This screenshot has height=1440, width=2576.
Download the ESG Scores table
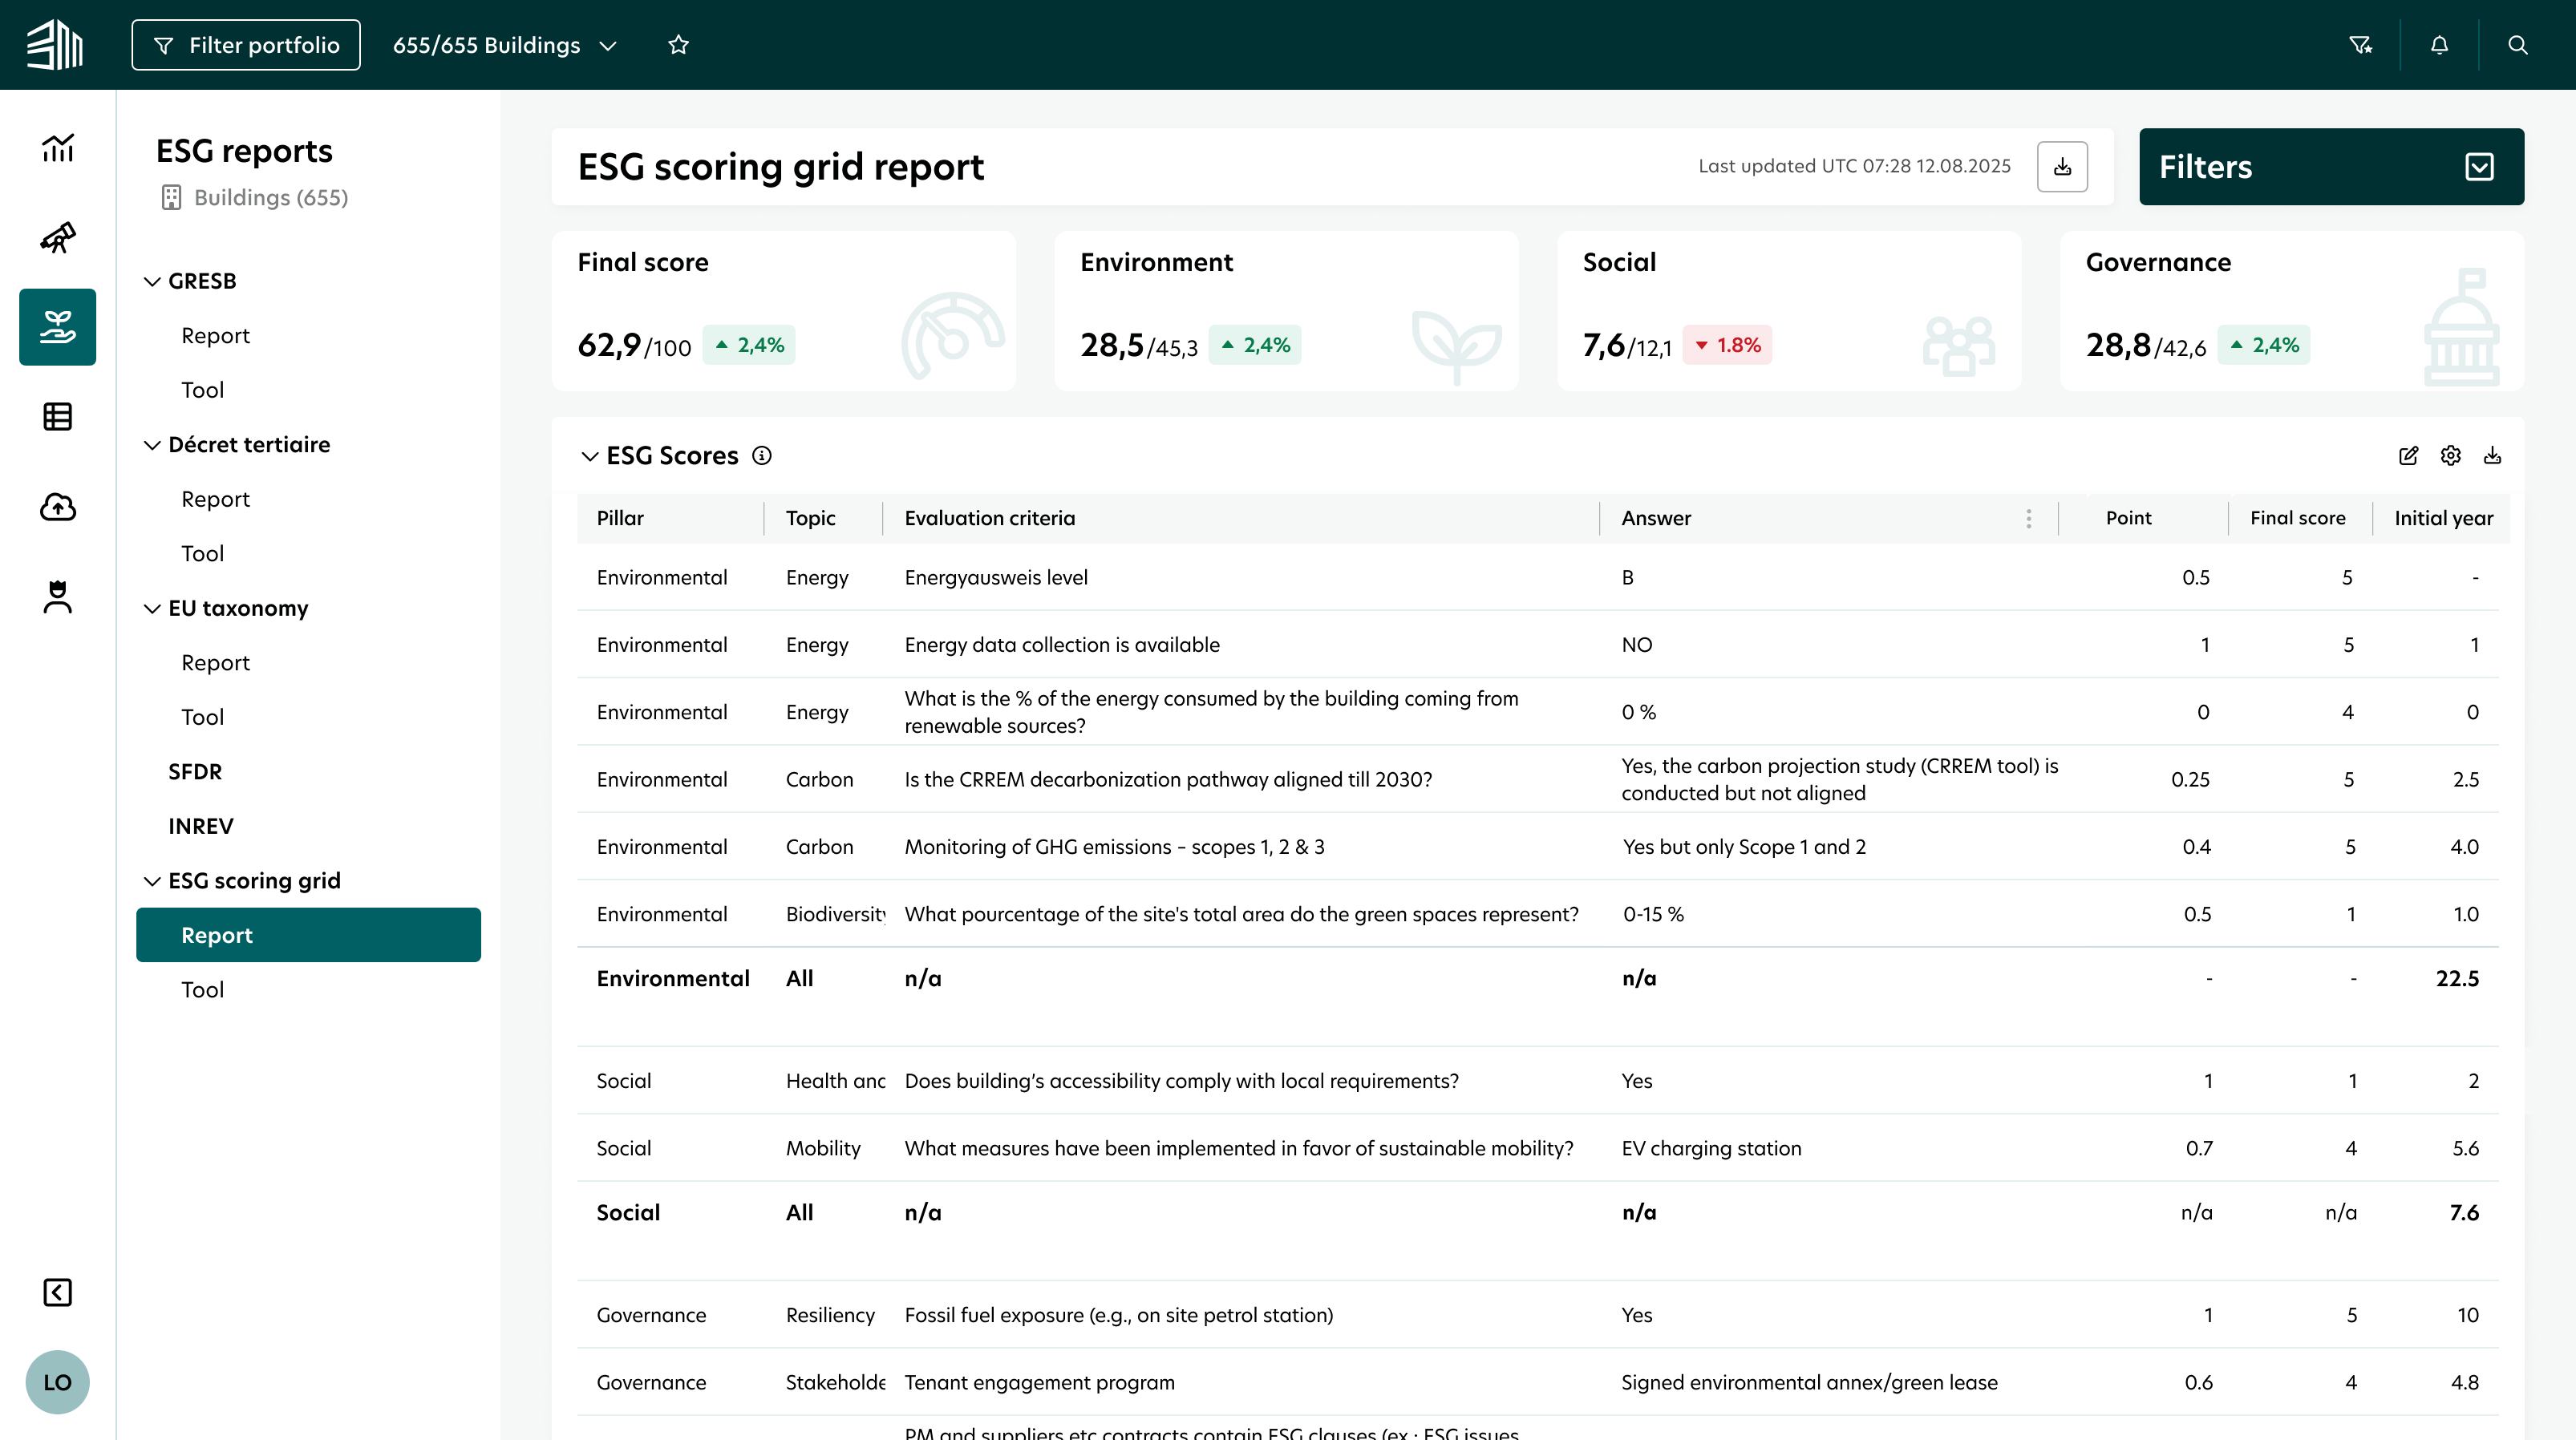[2493, 456]
